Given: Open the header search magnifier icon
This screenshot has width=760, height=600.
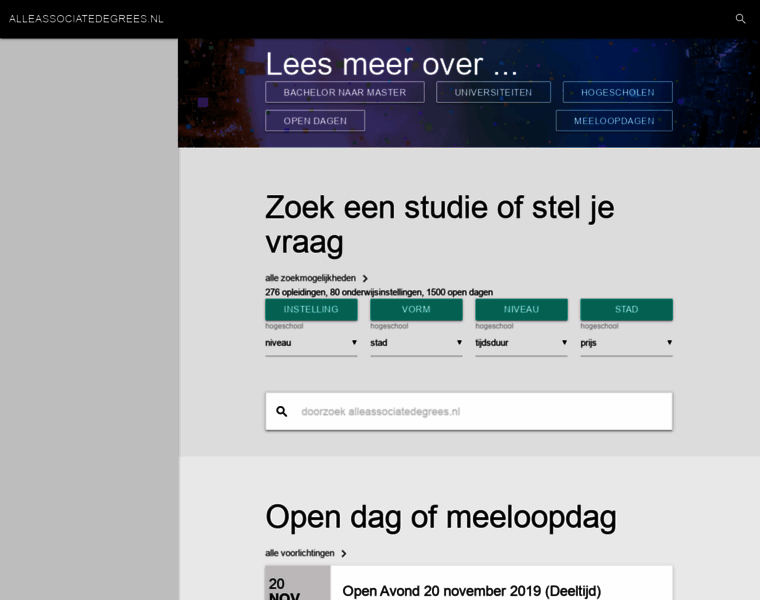Looking at the screenshot, I should pos(740,19).
